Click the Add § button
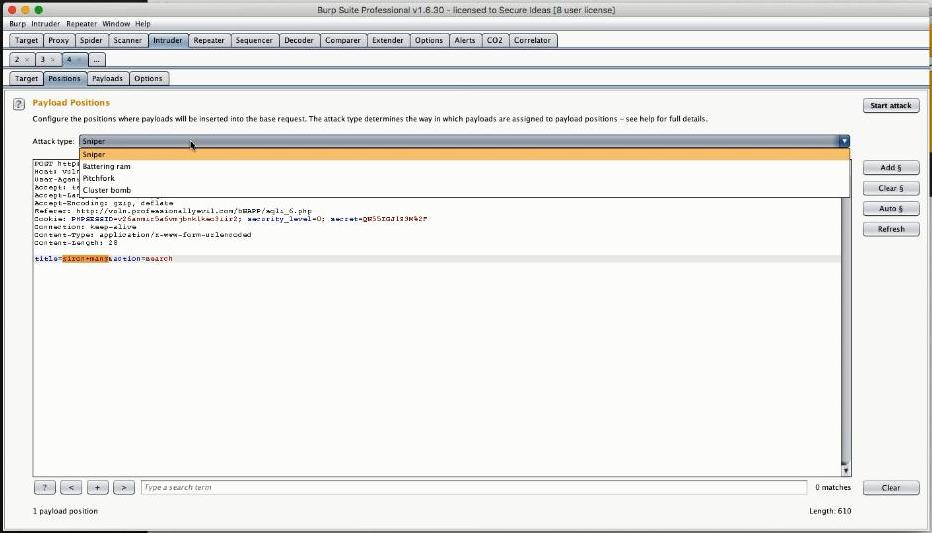 point(890,168)
